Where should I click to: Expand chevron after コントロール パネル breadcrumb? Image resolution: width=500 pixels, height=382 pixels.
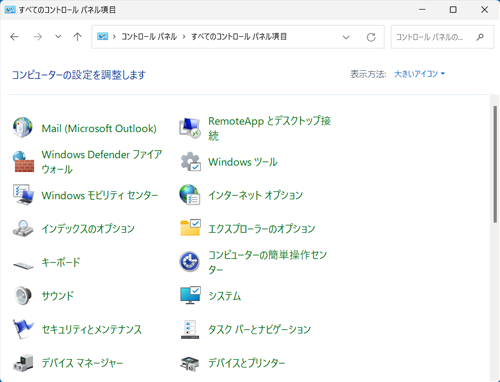point(184,37)
